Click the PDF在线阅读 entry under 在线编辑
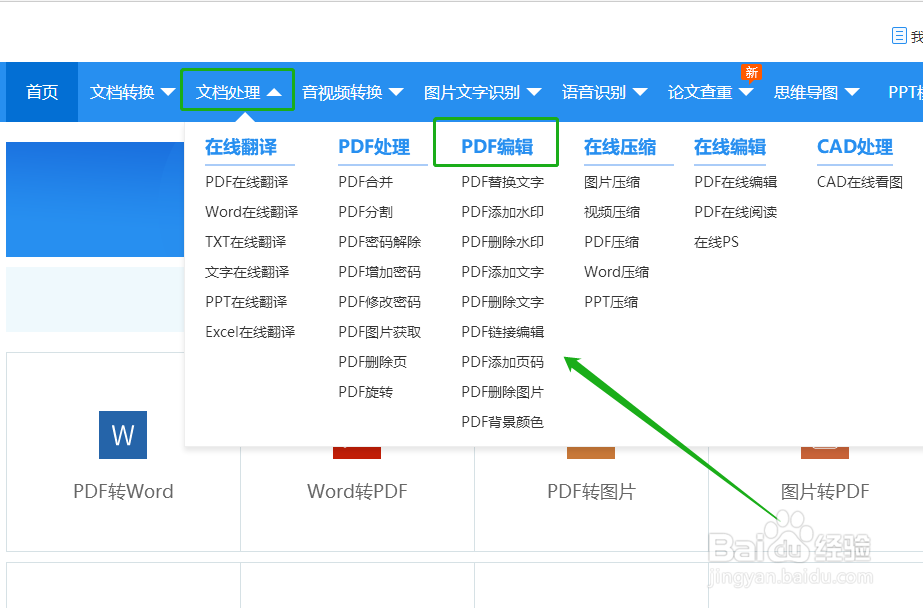The image size is (923, 608). [x=735, y=211]
